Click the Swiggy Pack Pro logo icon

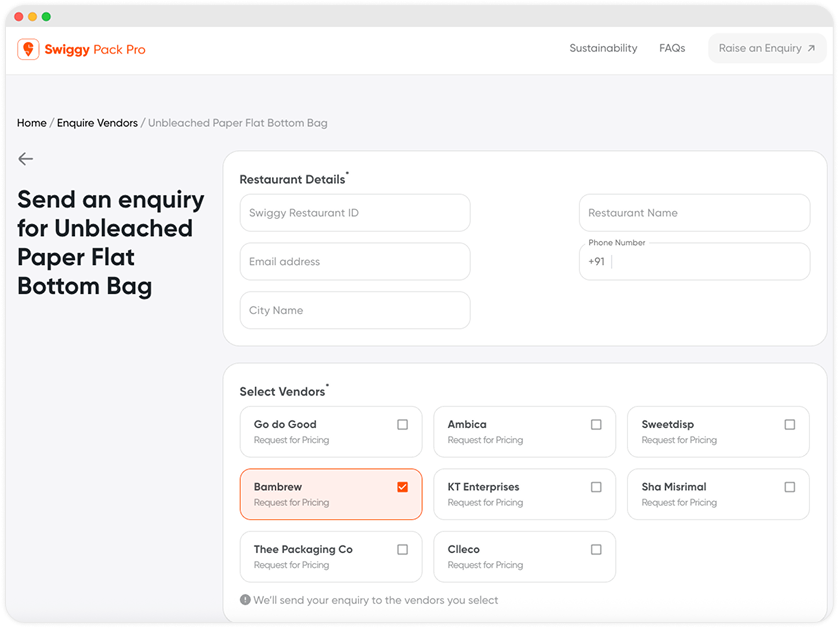coord(28,49)
